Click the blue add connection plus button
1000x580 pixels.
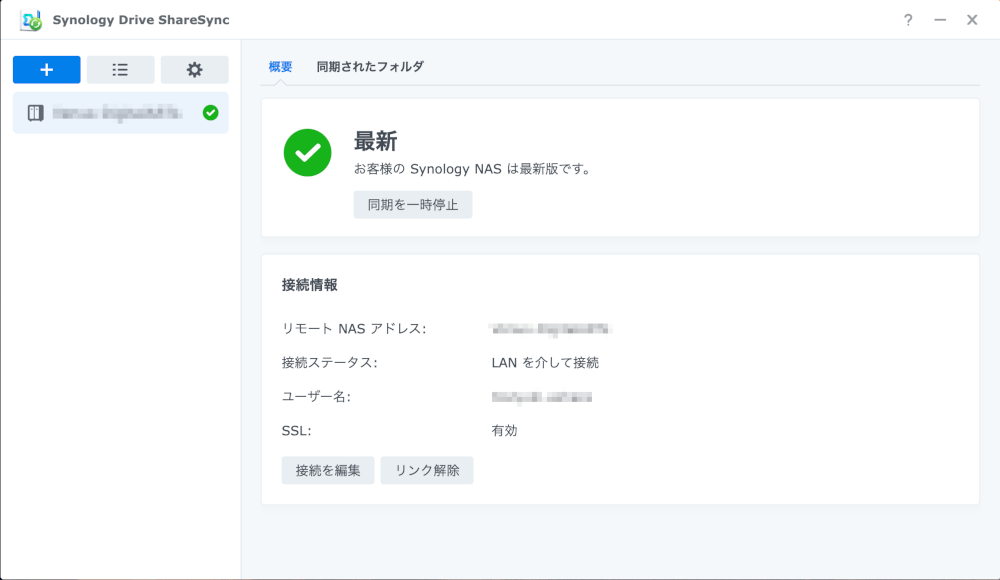47,70
